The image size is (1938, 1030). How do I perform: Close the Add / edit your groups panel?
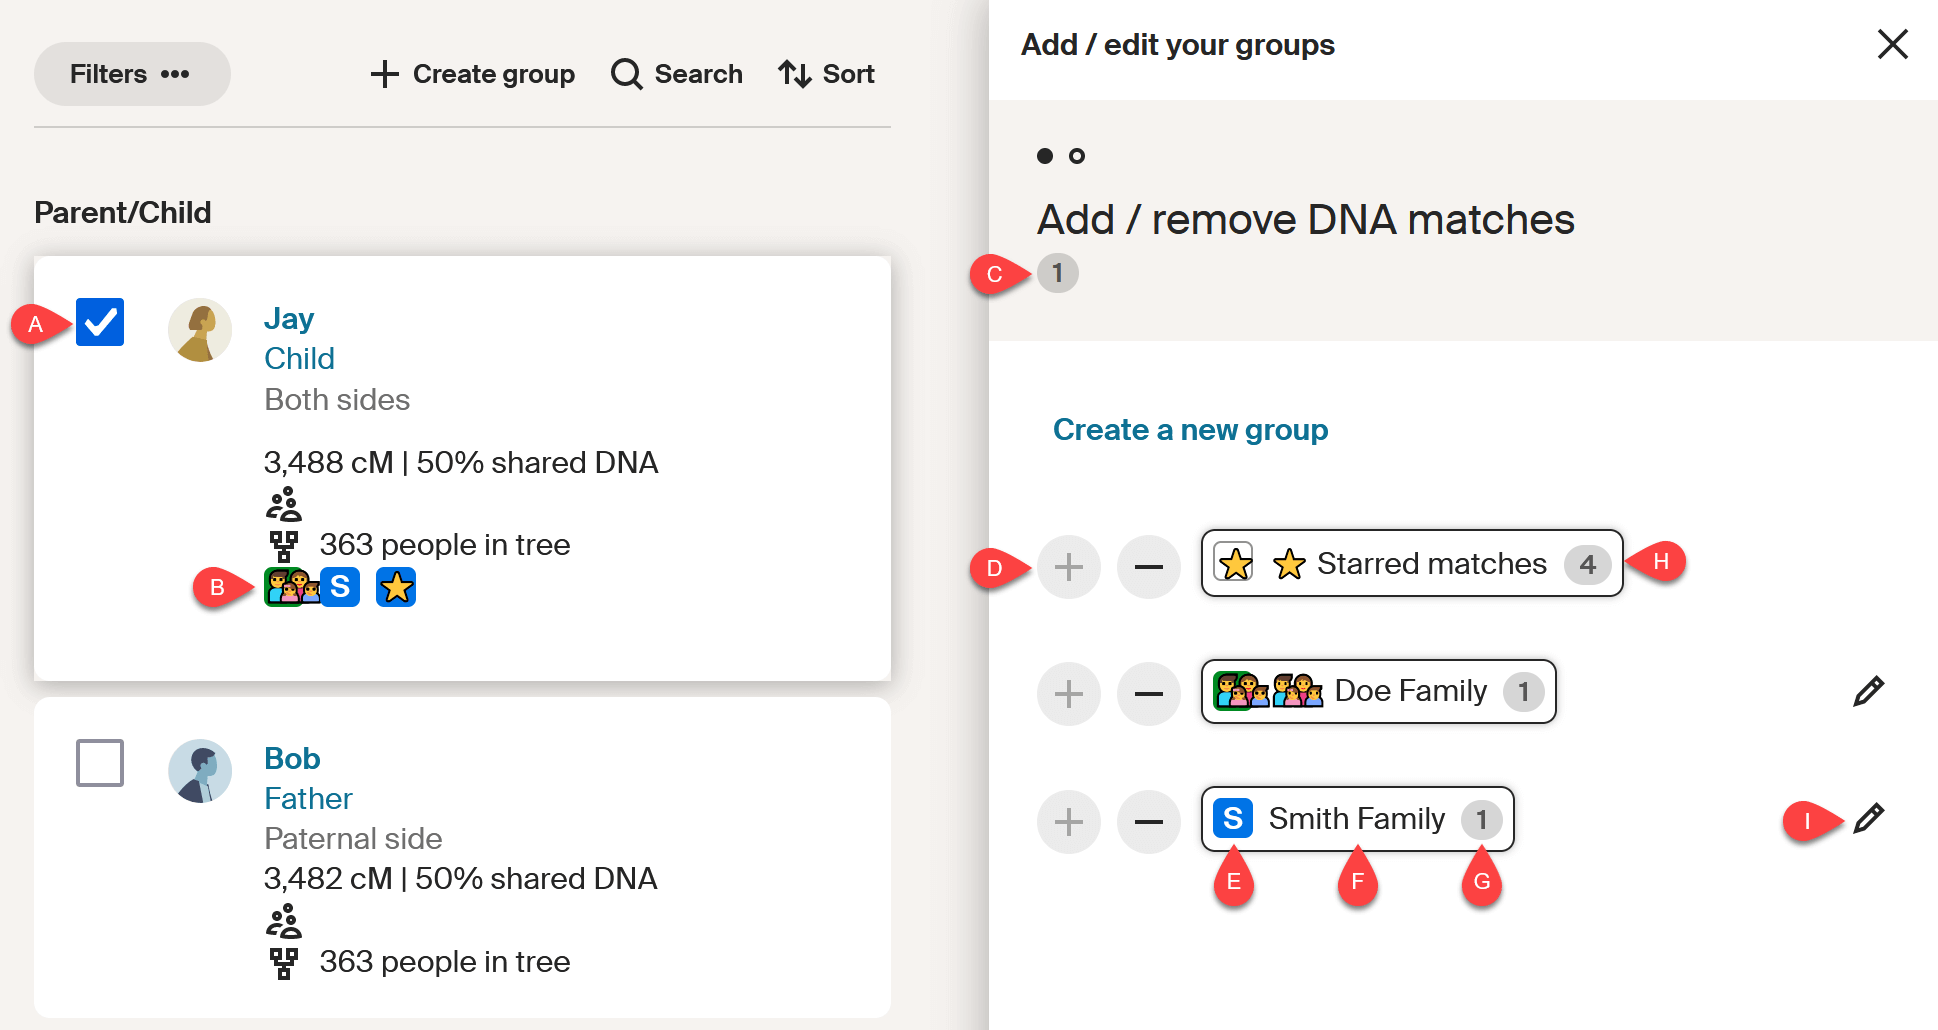coord(1893,44)
